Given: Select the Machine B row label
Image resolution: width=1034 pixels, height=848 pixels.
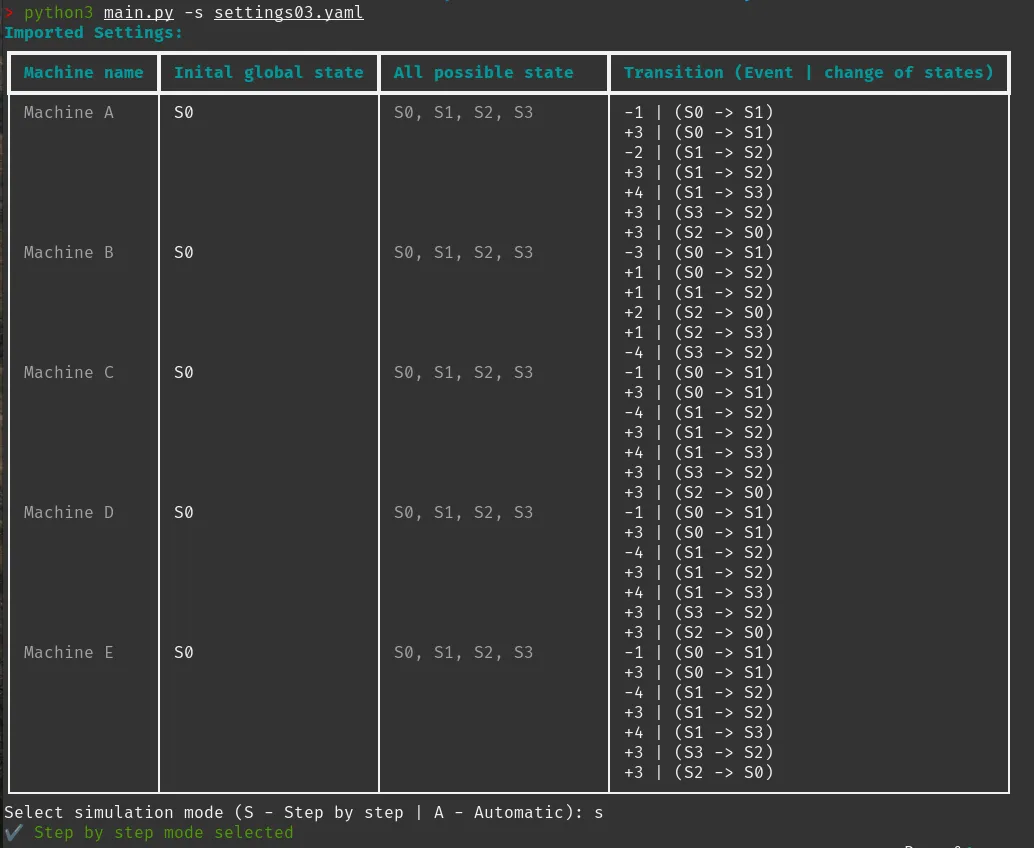Looking at the screenshot, I should [69, 253].
